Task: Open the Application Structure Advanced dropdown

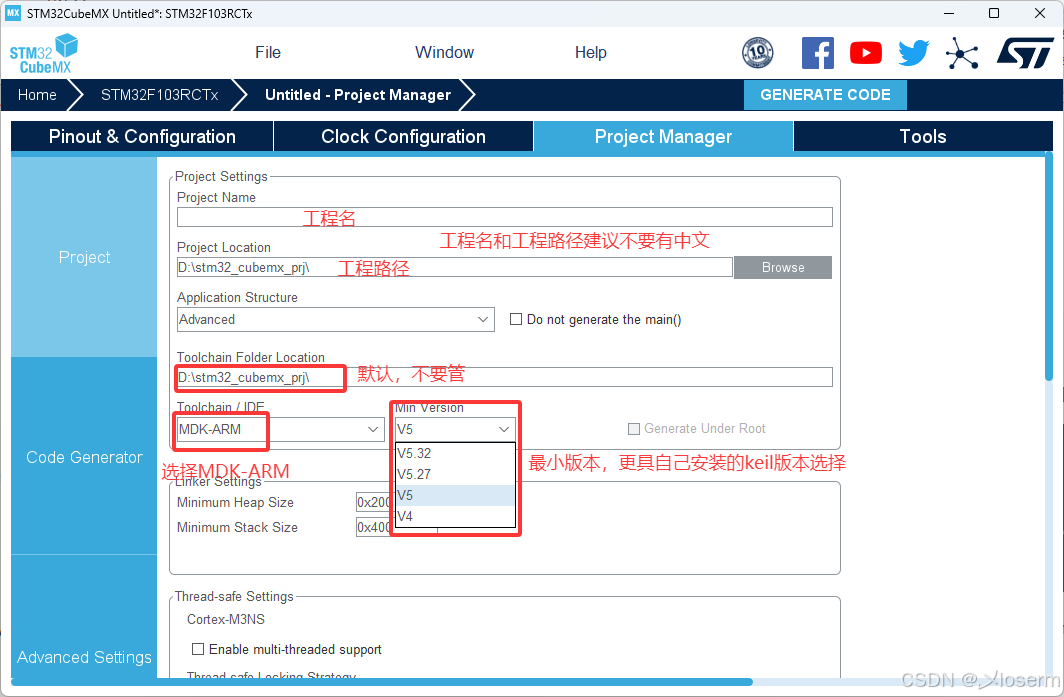Action: (x=335, y=320)
